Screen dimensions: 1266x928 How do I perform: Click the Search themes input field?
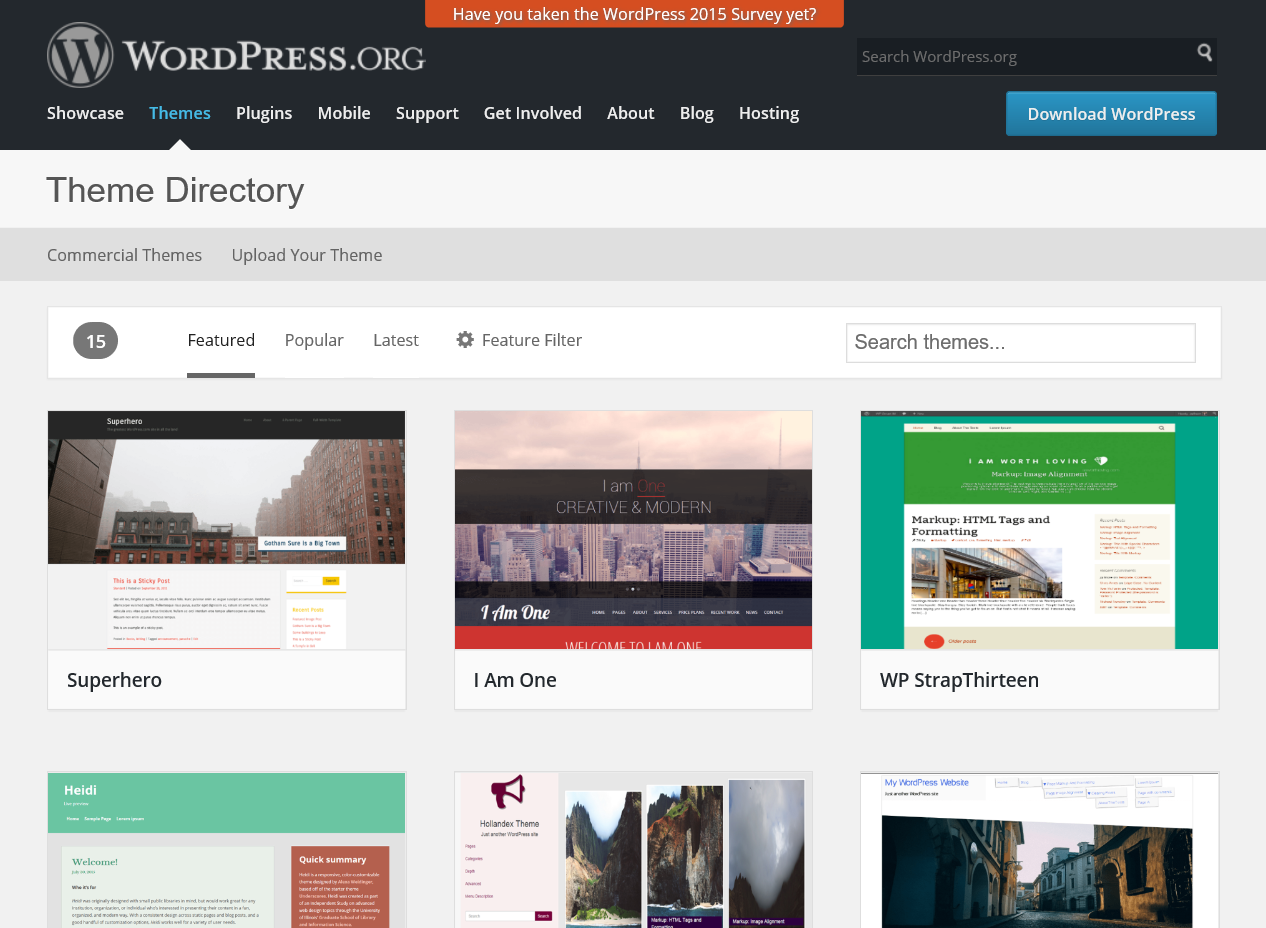click(1021, 343)
